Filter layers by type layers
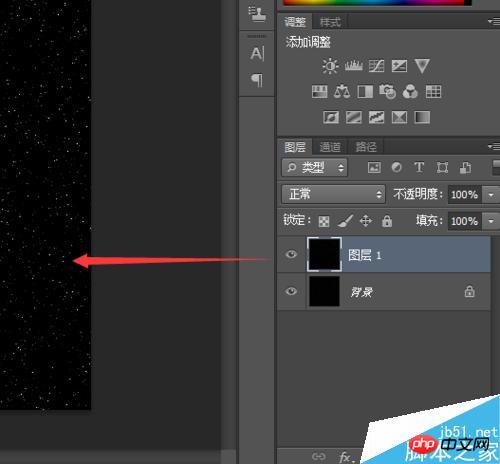The height and width of the screenshot is (464, 500). click(419, 167)
